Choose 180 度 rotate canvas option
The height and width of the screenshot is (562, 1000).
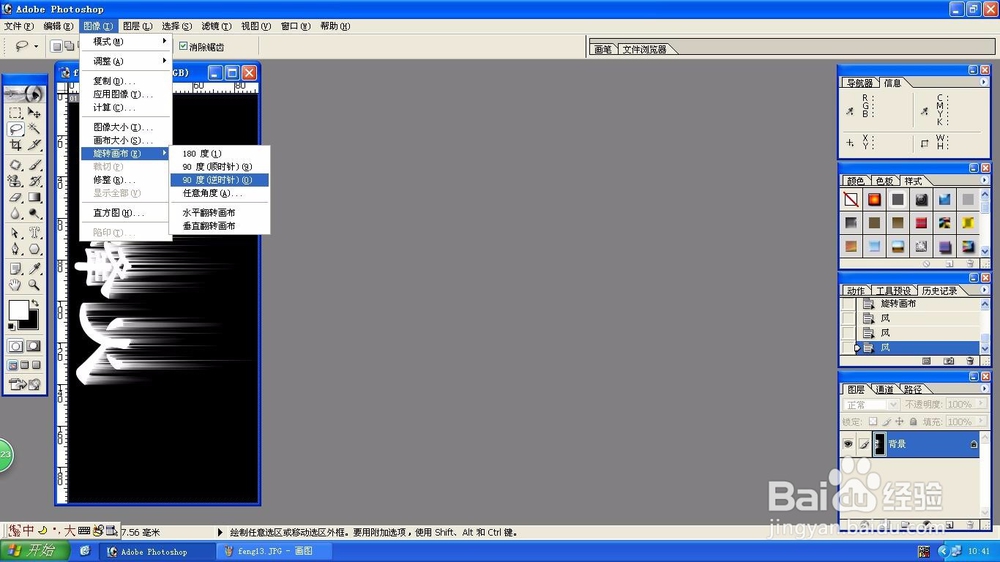(219, 154)
